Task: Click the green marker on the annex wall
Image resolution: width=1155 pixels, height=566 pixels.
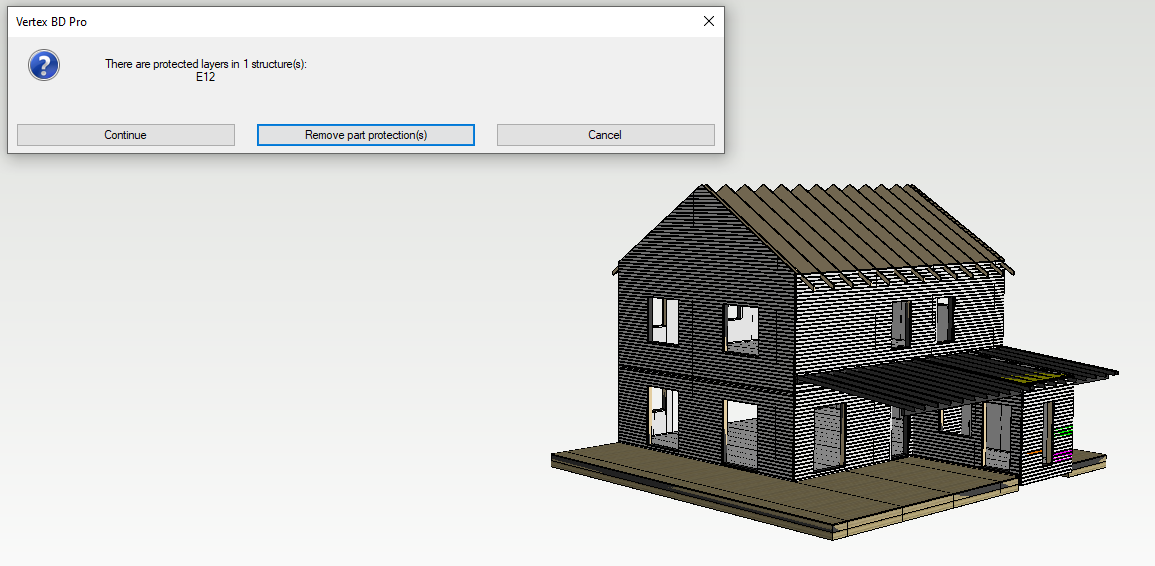Action: tap(1065, 430)
